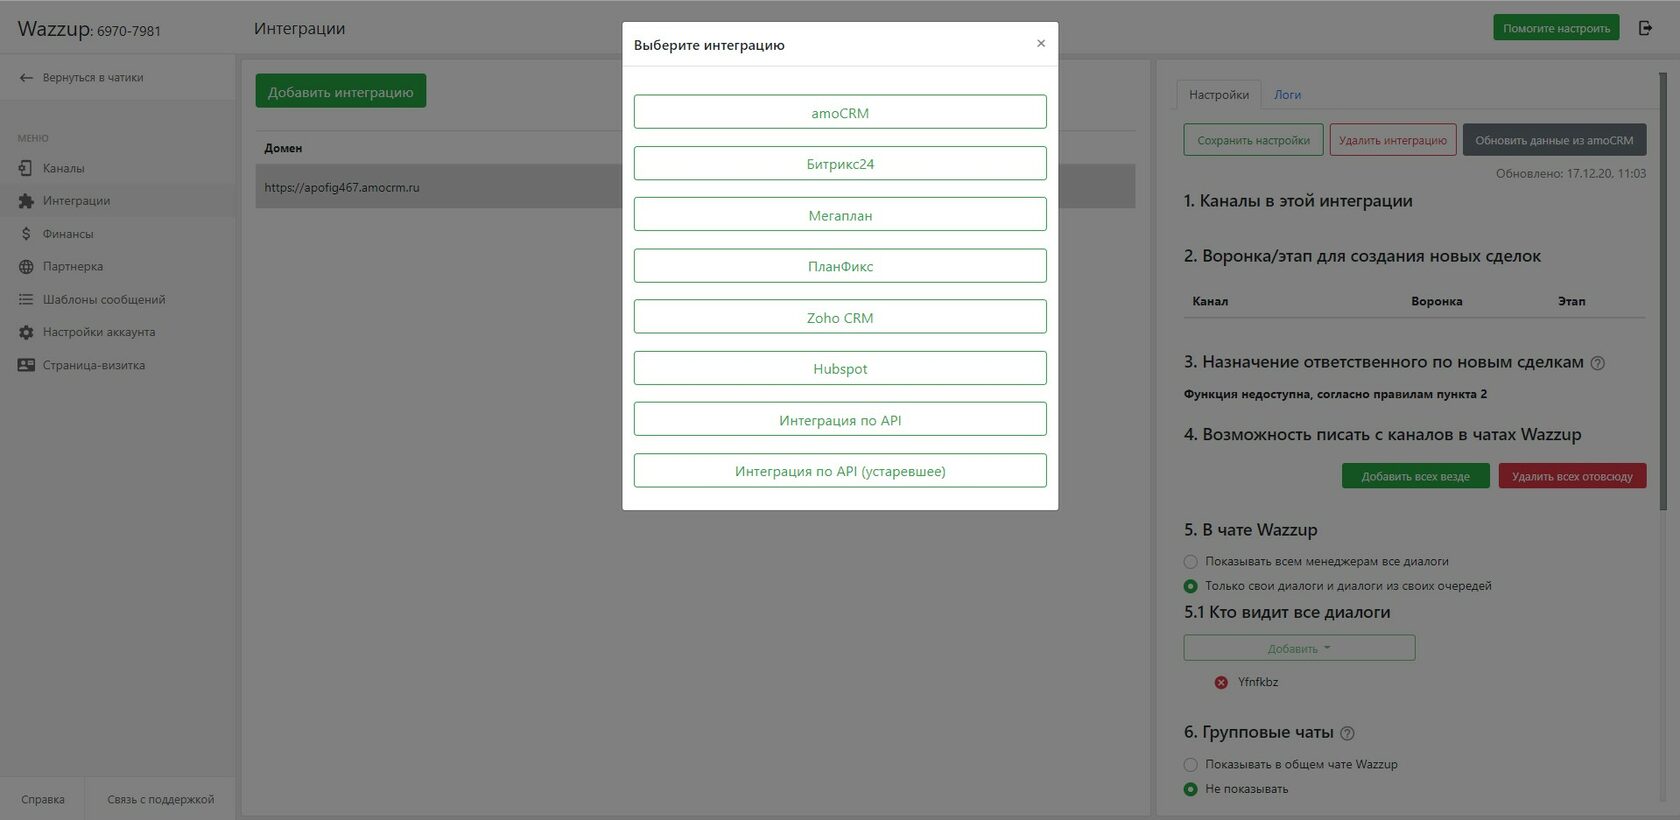Image resolution: width=1680 pixels, height=820 pixels.
Task: Choose Интеграция по API (устаревшее)
Action: 840,471
